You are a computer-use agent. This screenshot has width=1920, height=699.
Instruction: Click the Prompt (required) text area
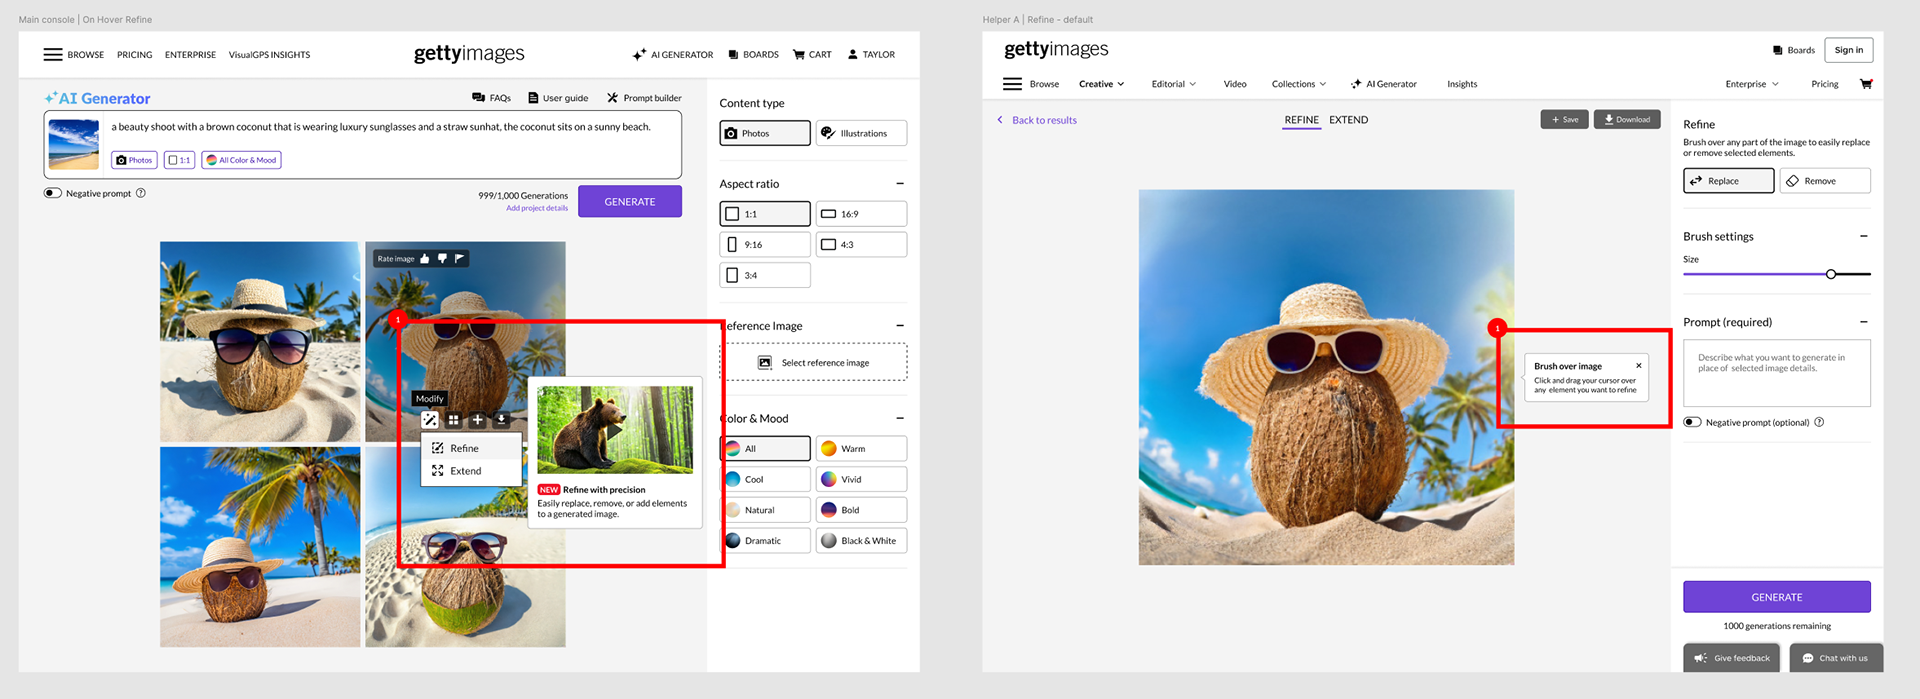click(x=1776, y=373)
